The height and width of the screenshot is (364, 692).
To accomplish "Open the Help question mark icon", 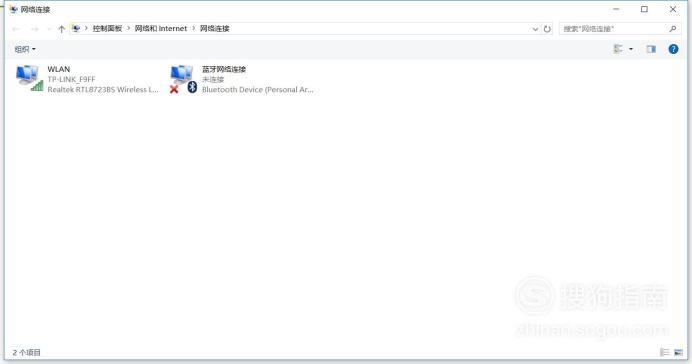I will click(x=673, y=49).
